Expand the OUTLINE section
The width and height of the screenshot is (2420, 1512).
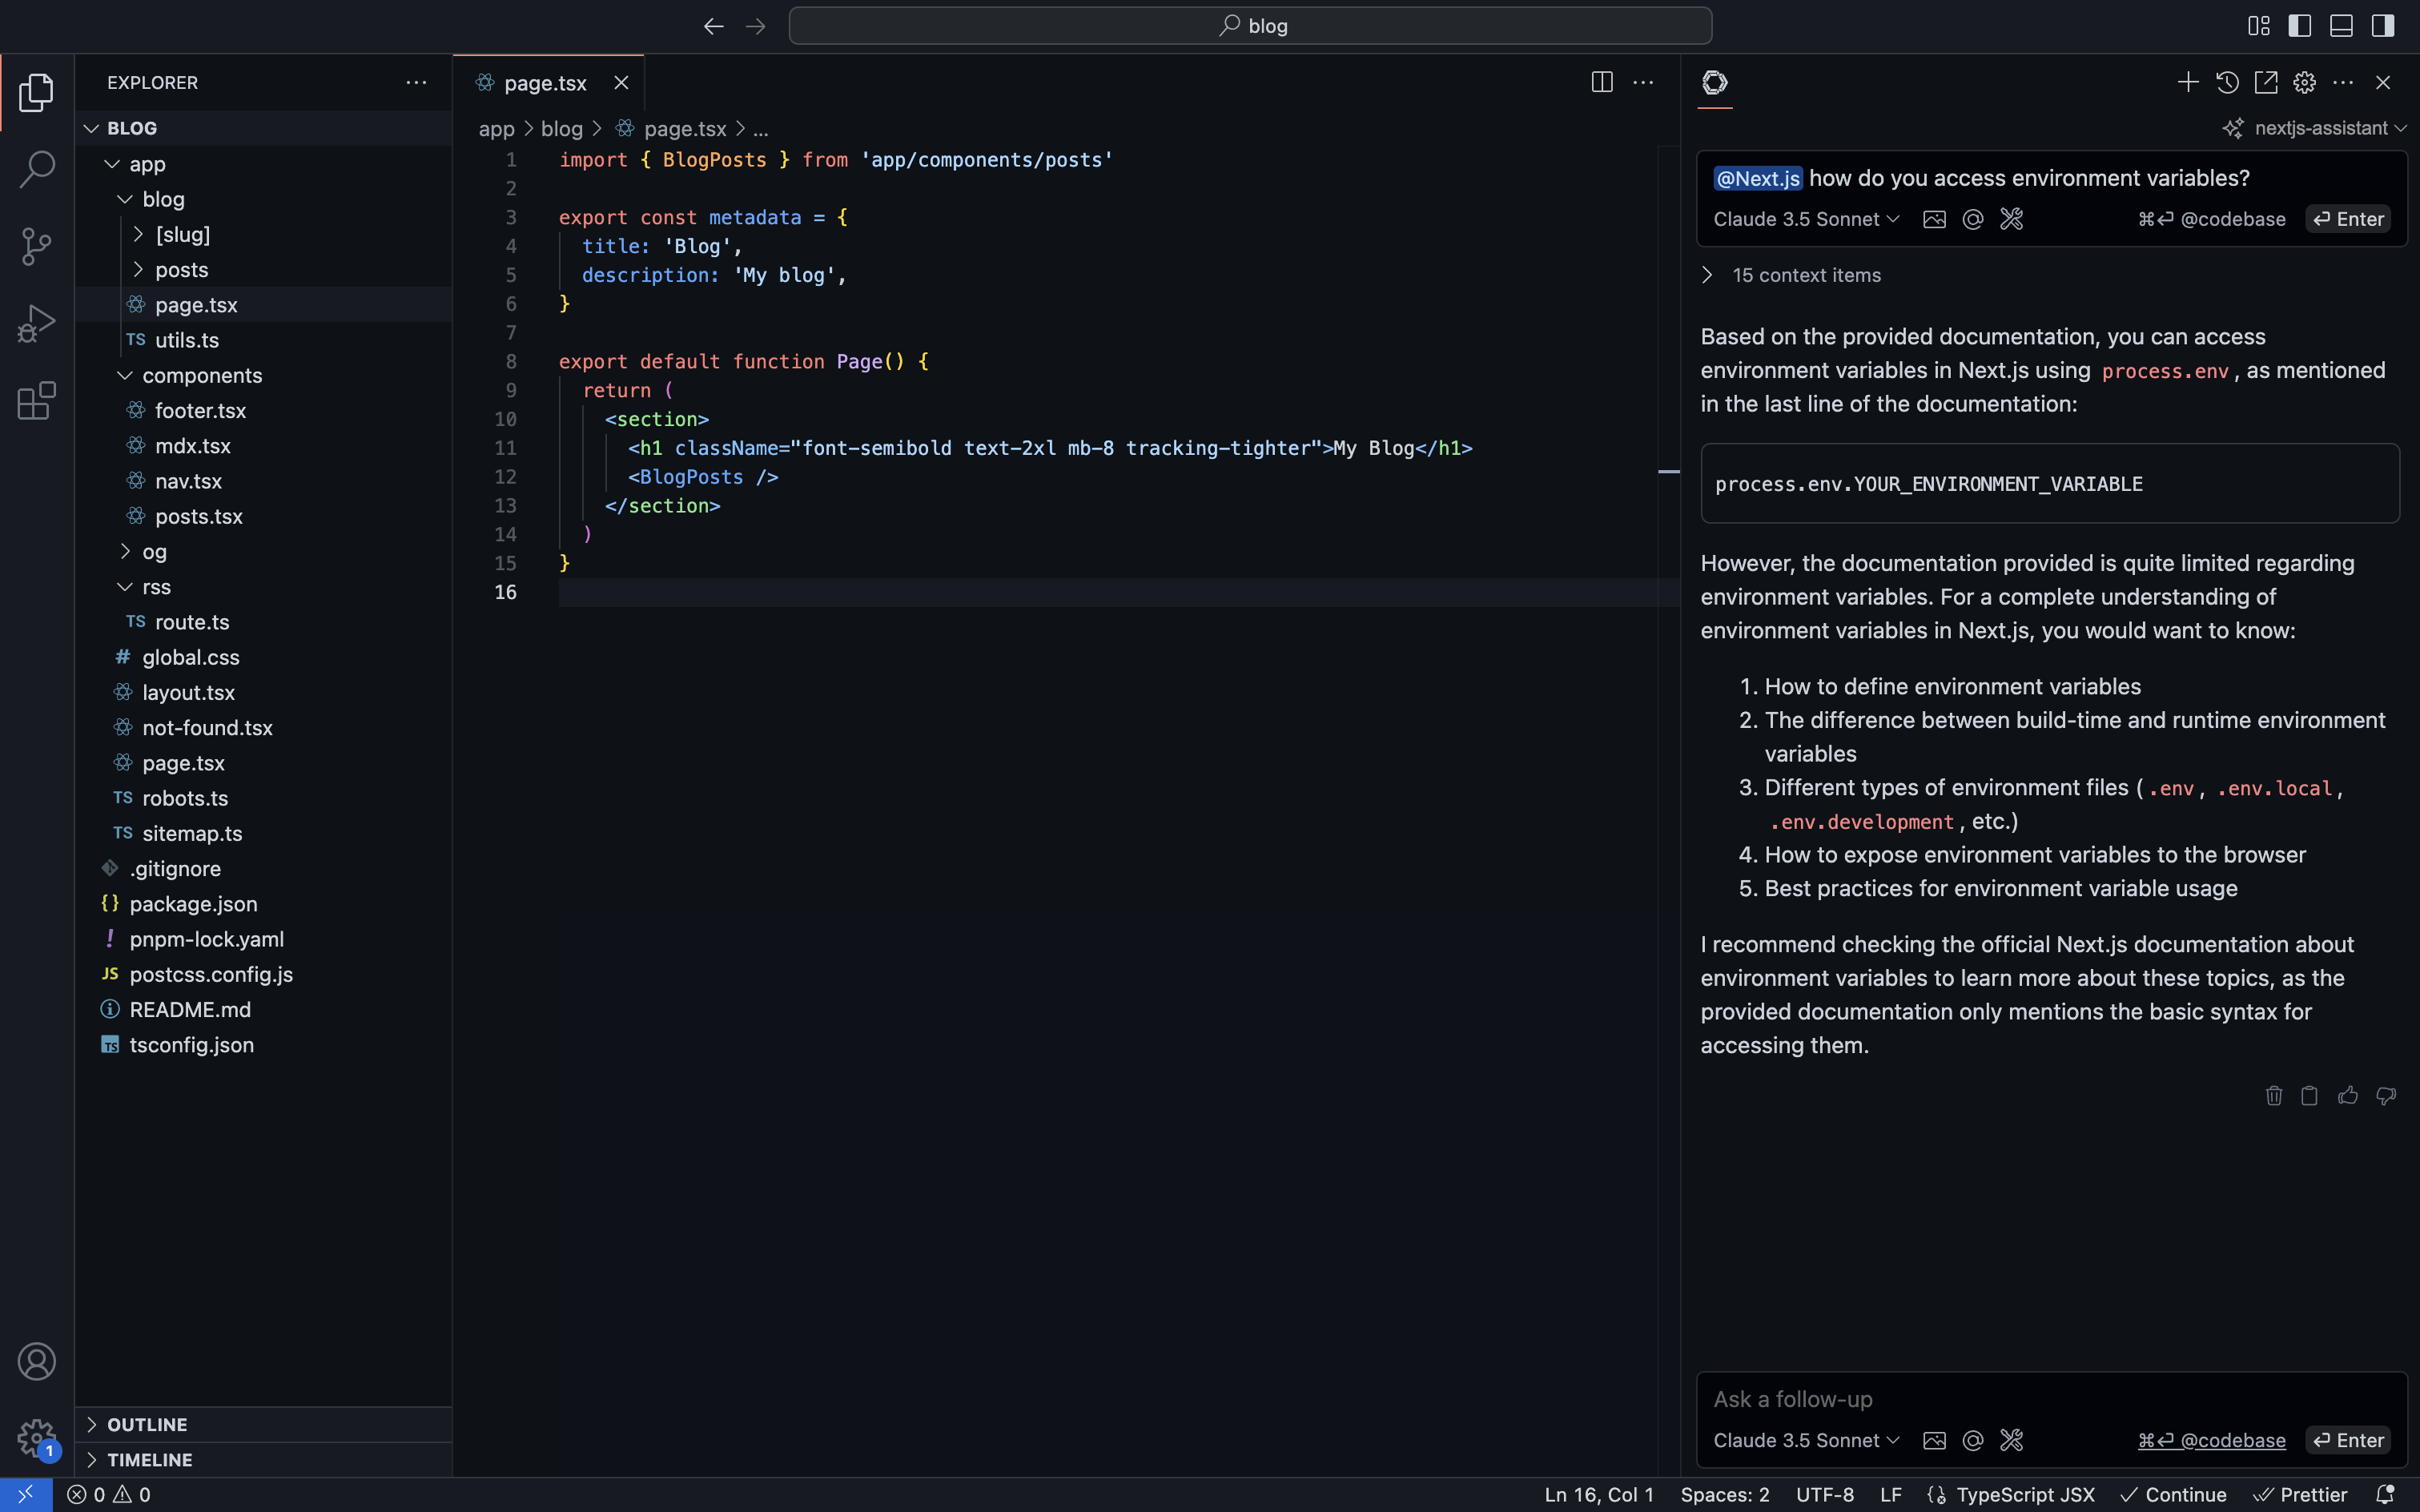click(x=146, y=1424)
